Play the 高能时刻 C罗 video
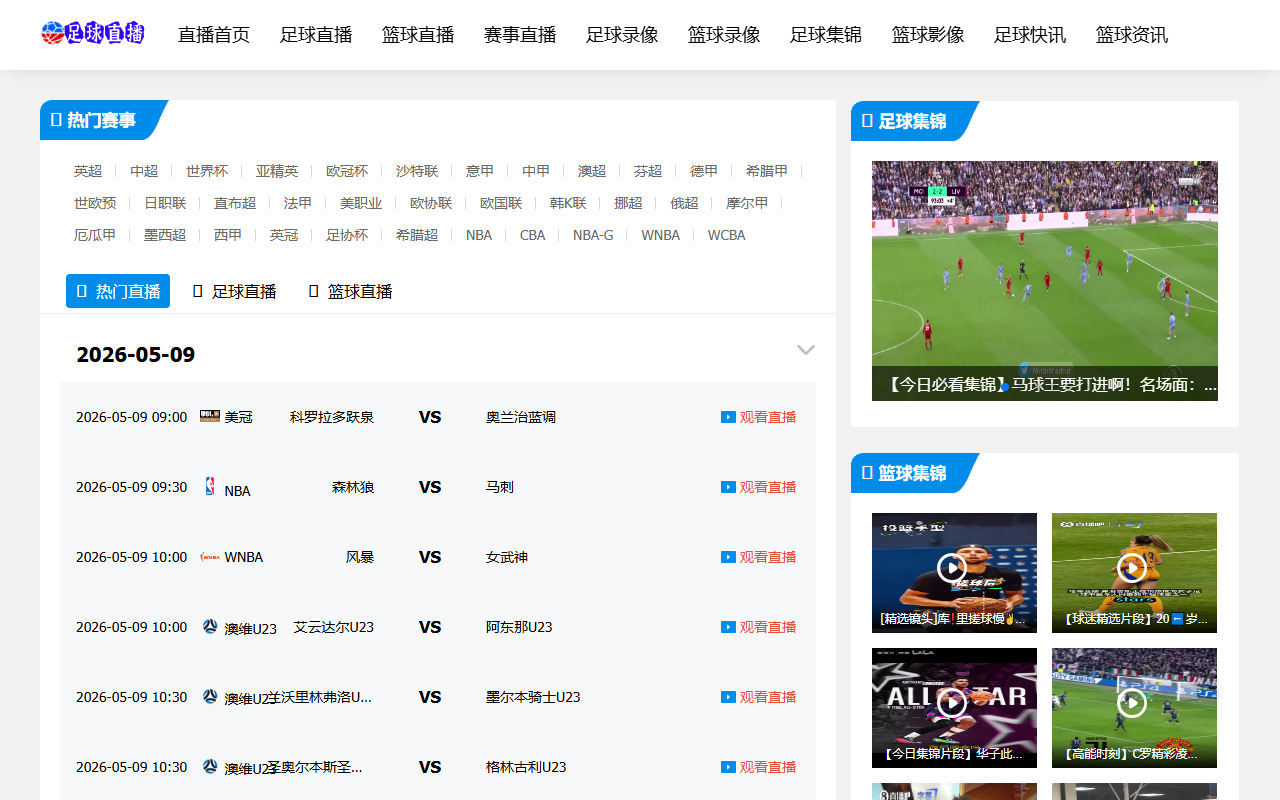 [1132, 703]
